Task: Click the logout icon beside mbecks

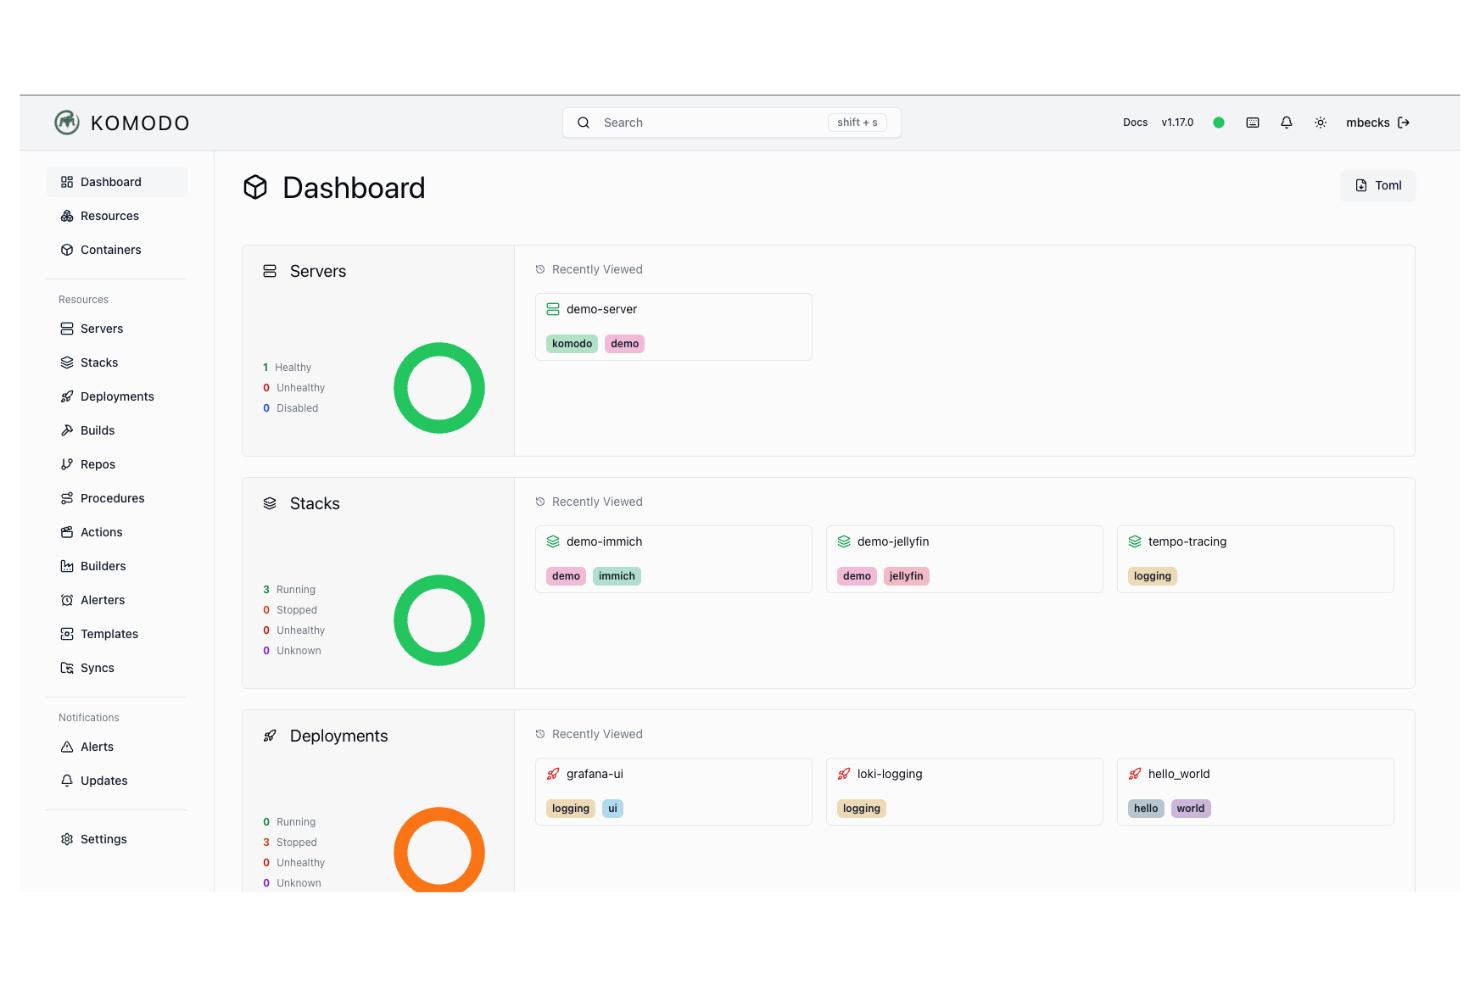Action: coord(1404,122)
